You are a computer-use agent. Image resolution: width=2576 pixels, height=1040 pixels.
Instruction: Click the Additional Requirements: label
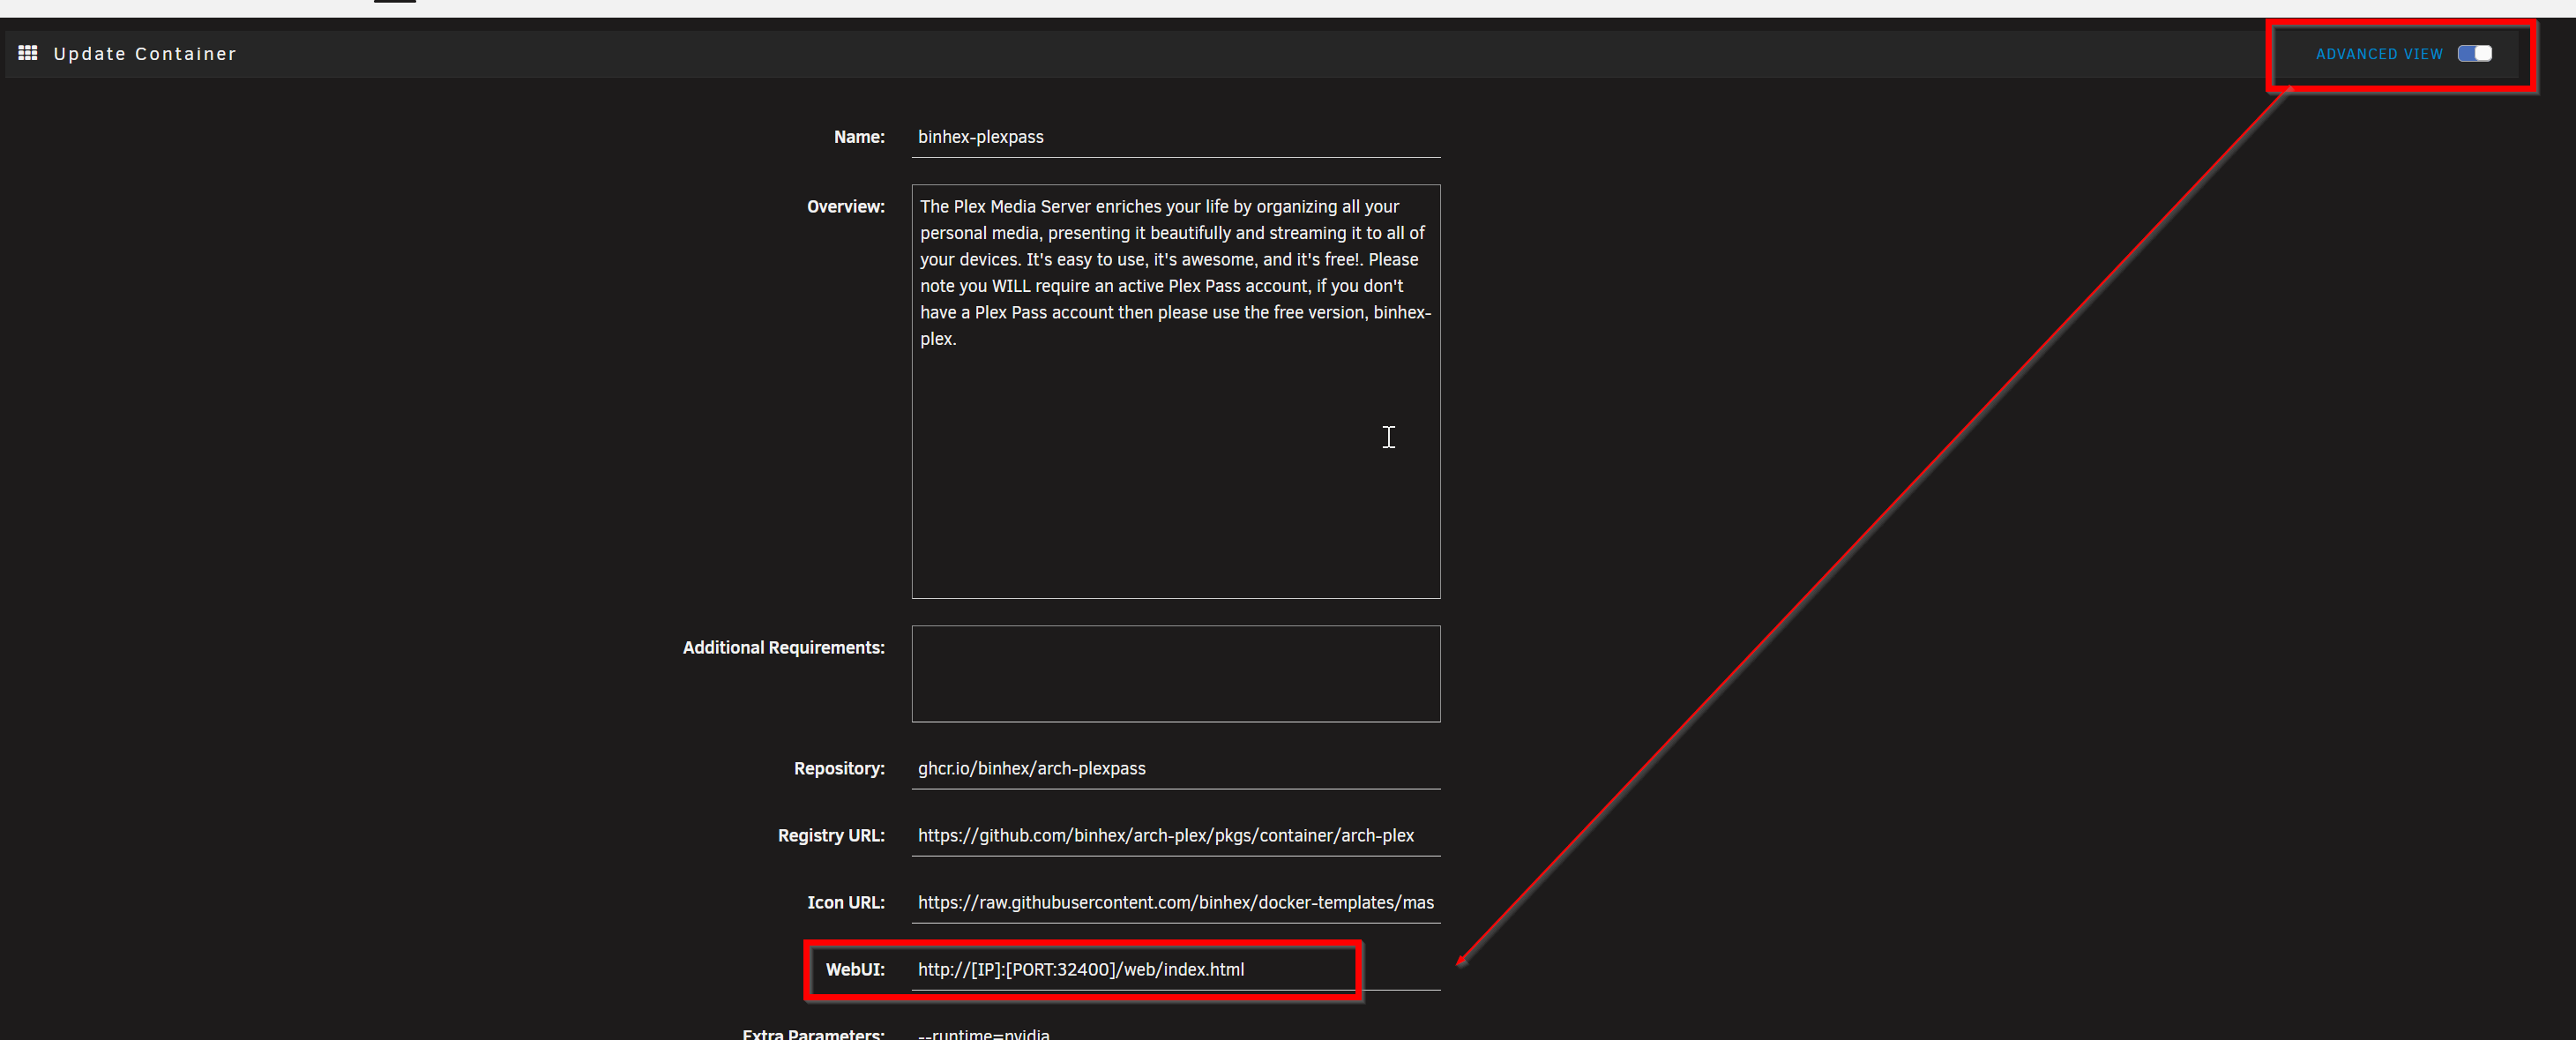click(x=784, y=648)
